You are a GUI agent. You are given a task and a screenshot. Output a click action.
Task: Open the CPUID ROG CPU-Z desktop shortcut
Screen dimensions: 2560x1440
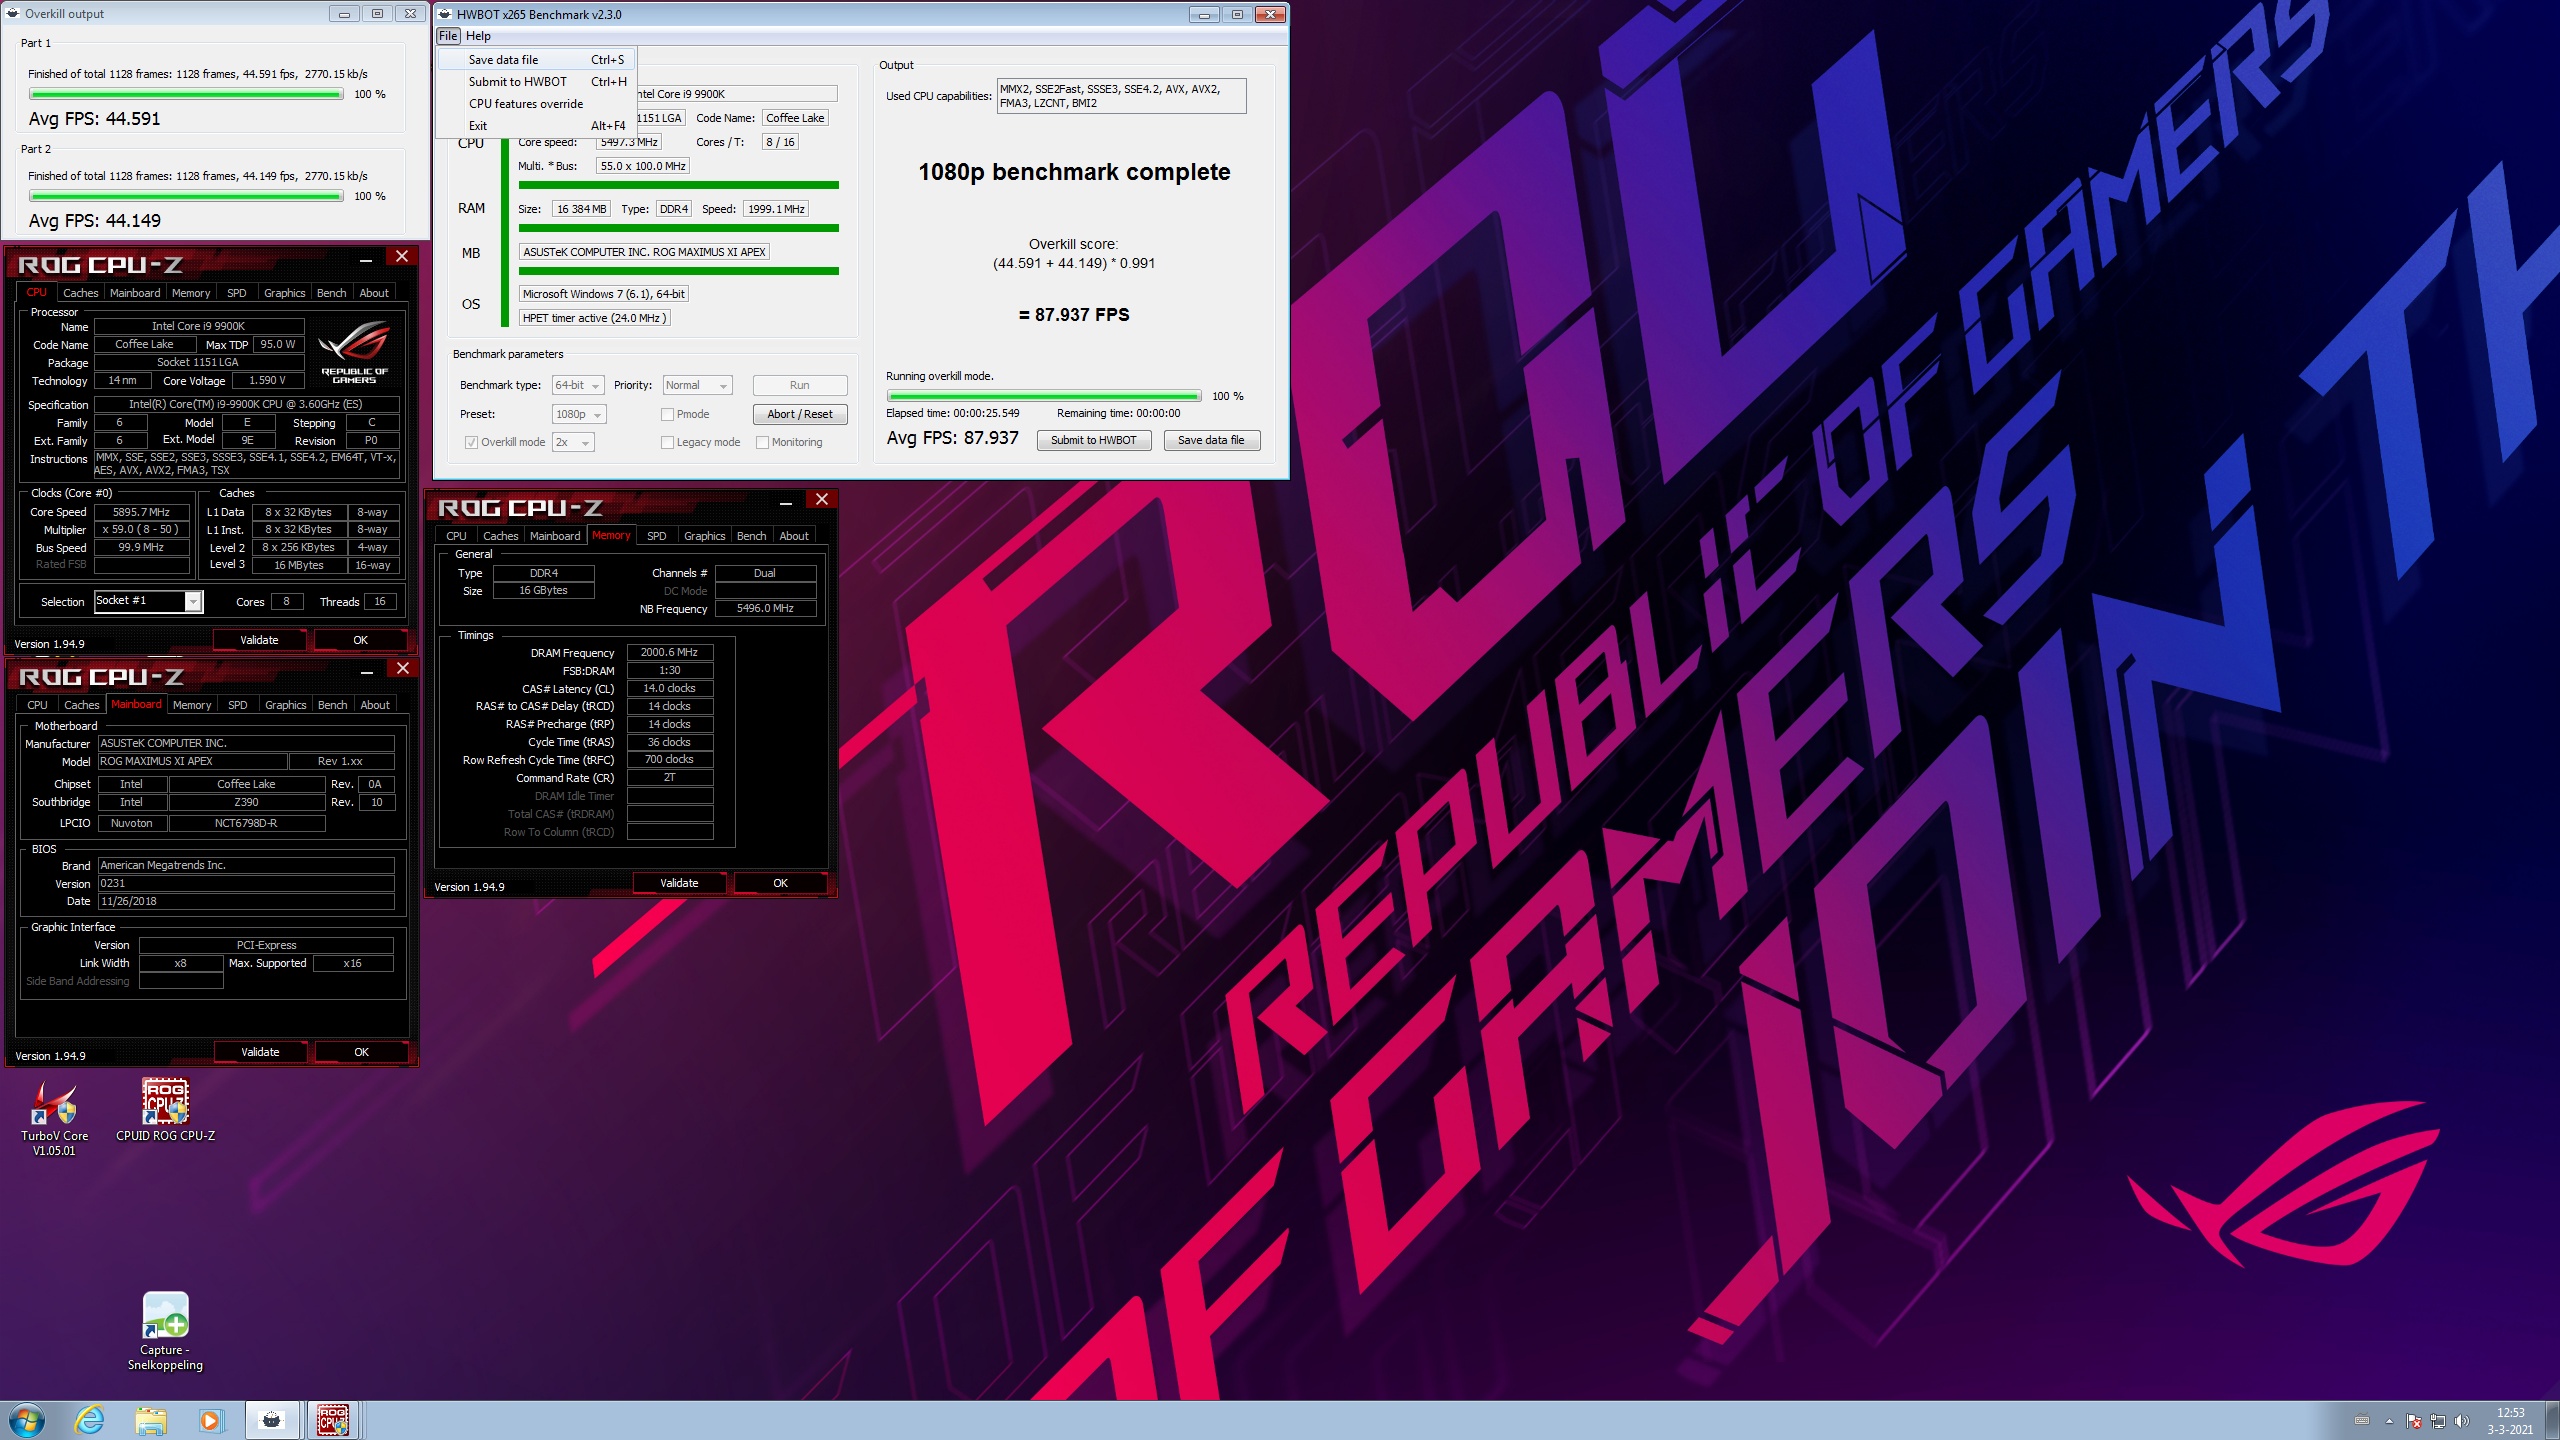(165, 1110)
